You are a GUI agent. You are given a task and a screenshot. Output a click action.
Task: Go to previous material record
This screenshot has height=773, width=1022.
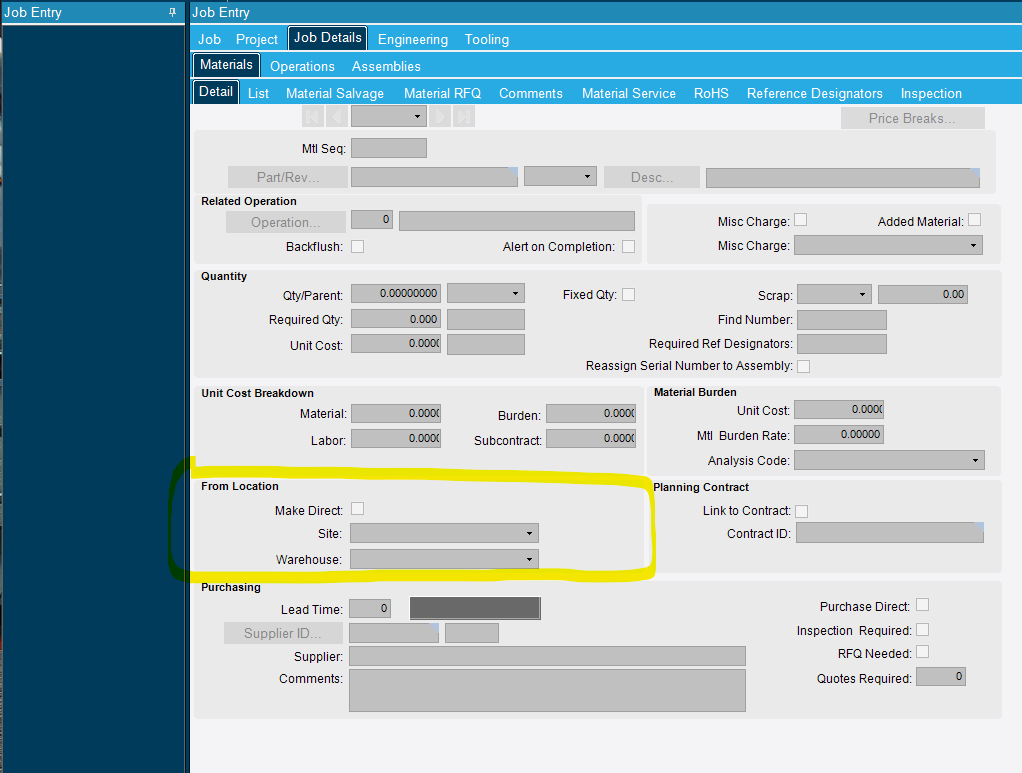click(x=336, y=117)
